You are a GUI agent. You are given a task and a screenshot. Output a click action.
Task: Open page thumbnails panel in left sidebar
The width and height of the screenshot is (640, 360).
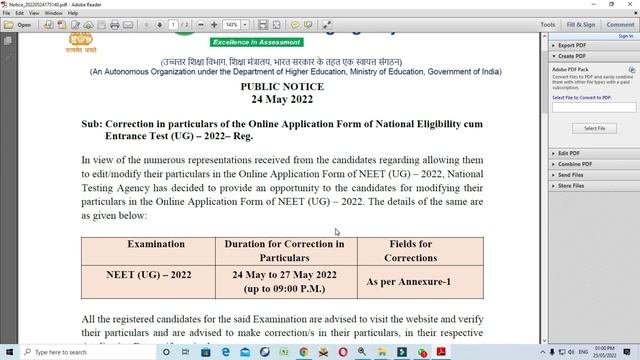tap(8, 41)
